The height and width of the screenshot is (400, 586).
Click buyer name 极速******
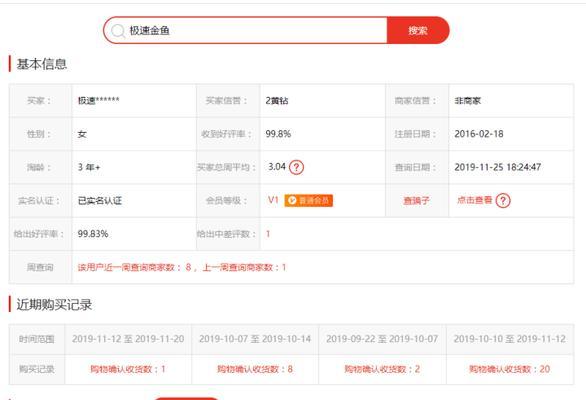tap(99, 101)
